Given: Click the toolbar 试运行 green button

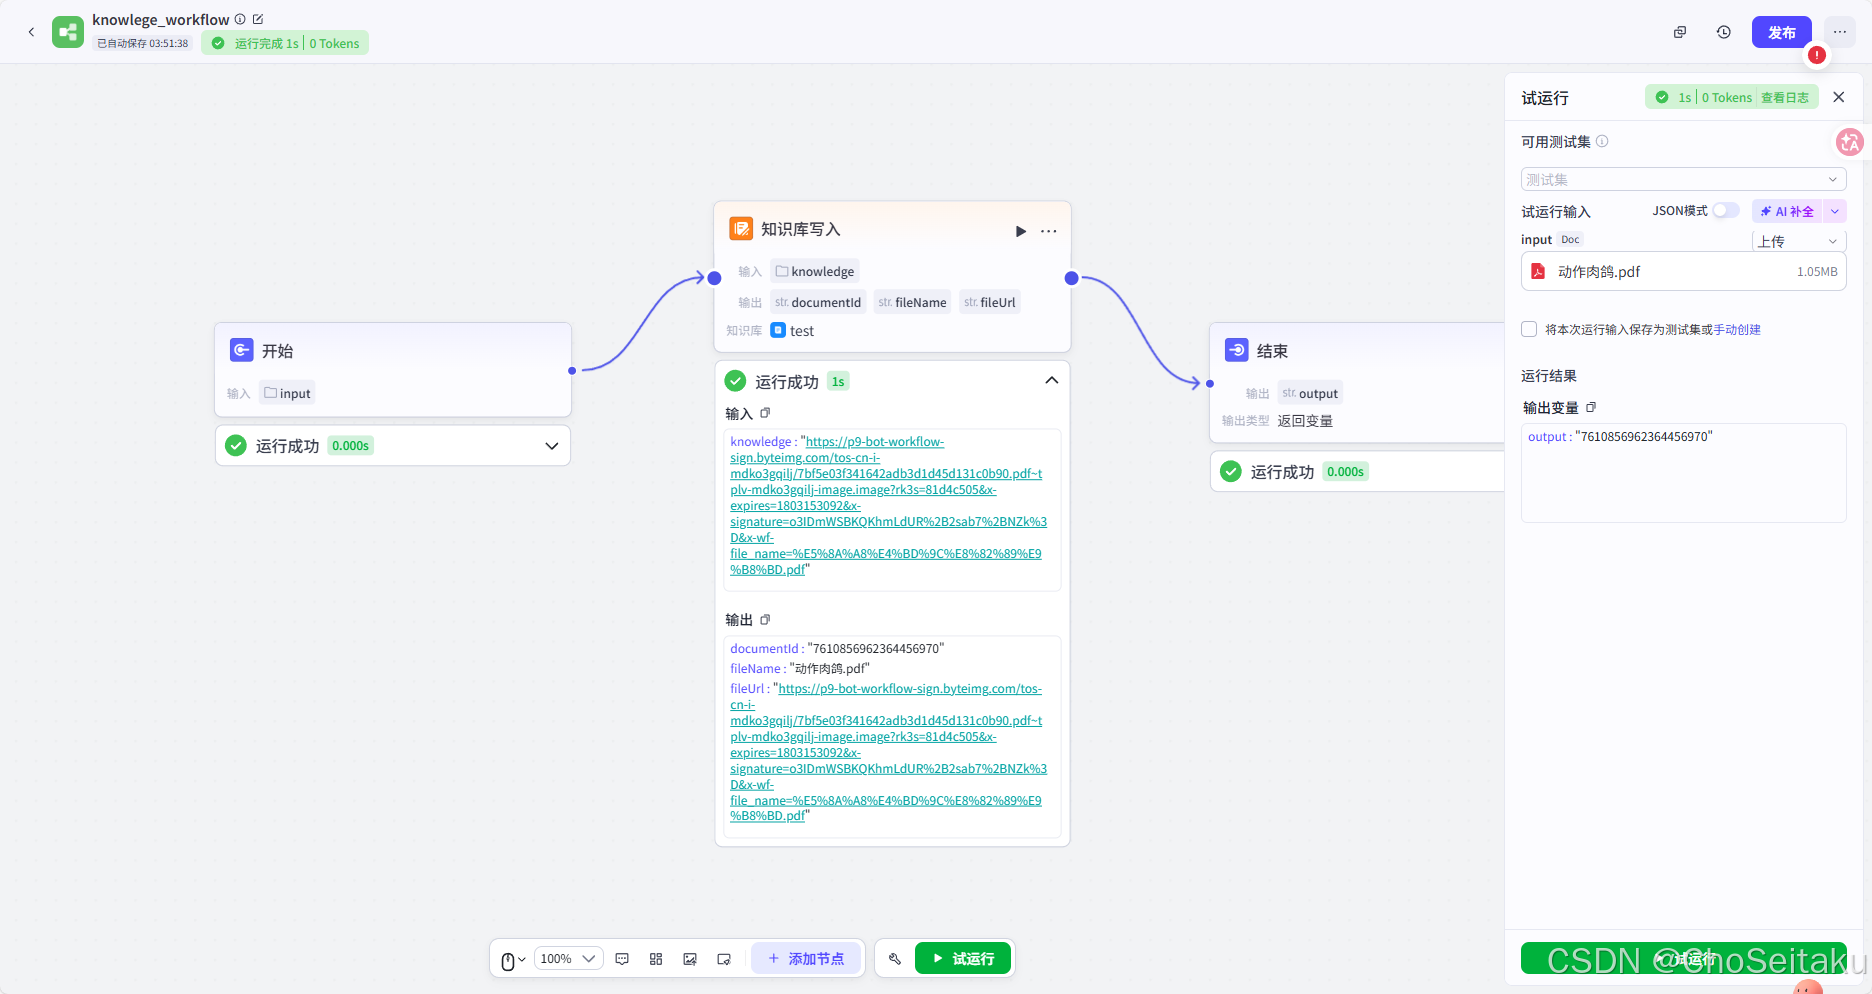Looking at the screenshot, I should [963, 959].
